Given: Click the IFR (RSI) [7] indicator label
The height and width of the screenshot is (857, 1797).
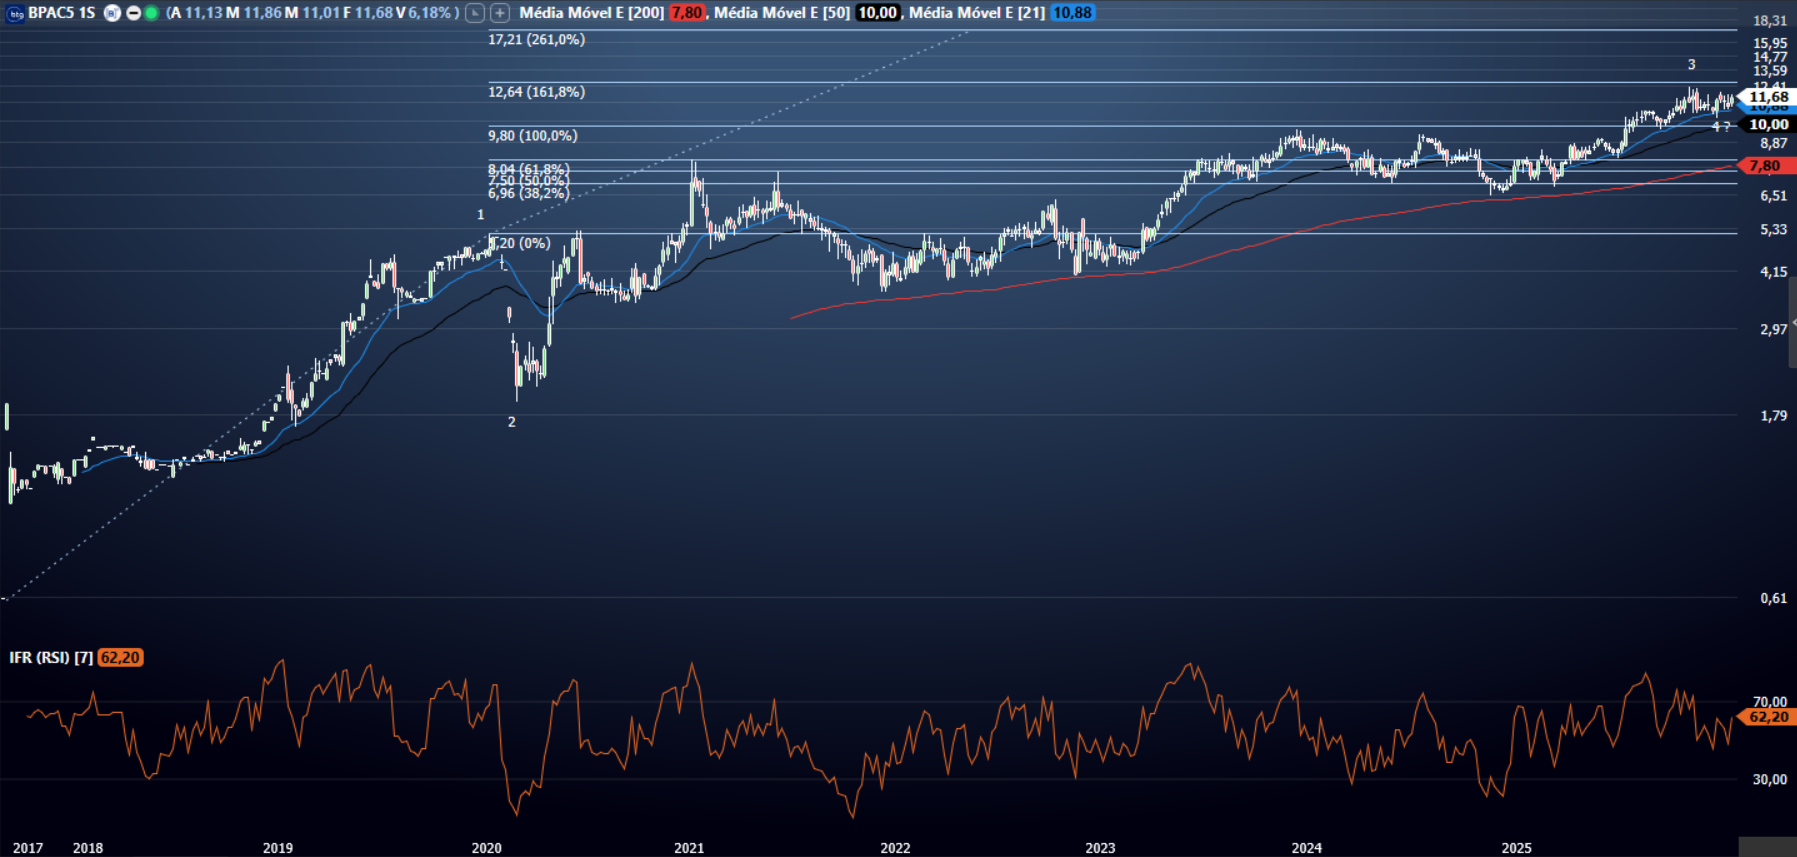Looking at the screenshot, I should (x=51, y=657).
